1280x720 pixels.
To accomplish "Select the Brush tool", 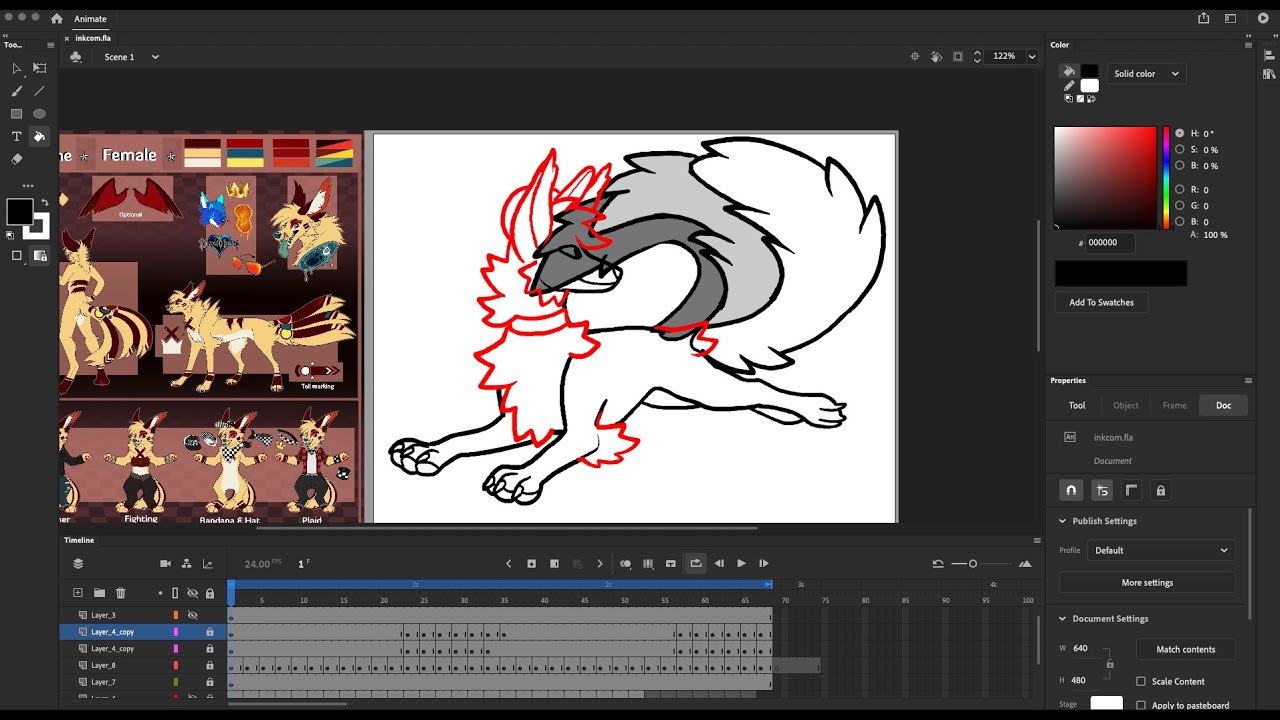I will click(16, 91).
